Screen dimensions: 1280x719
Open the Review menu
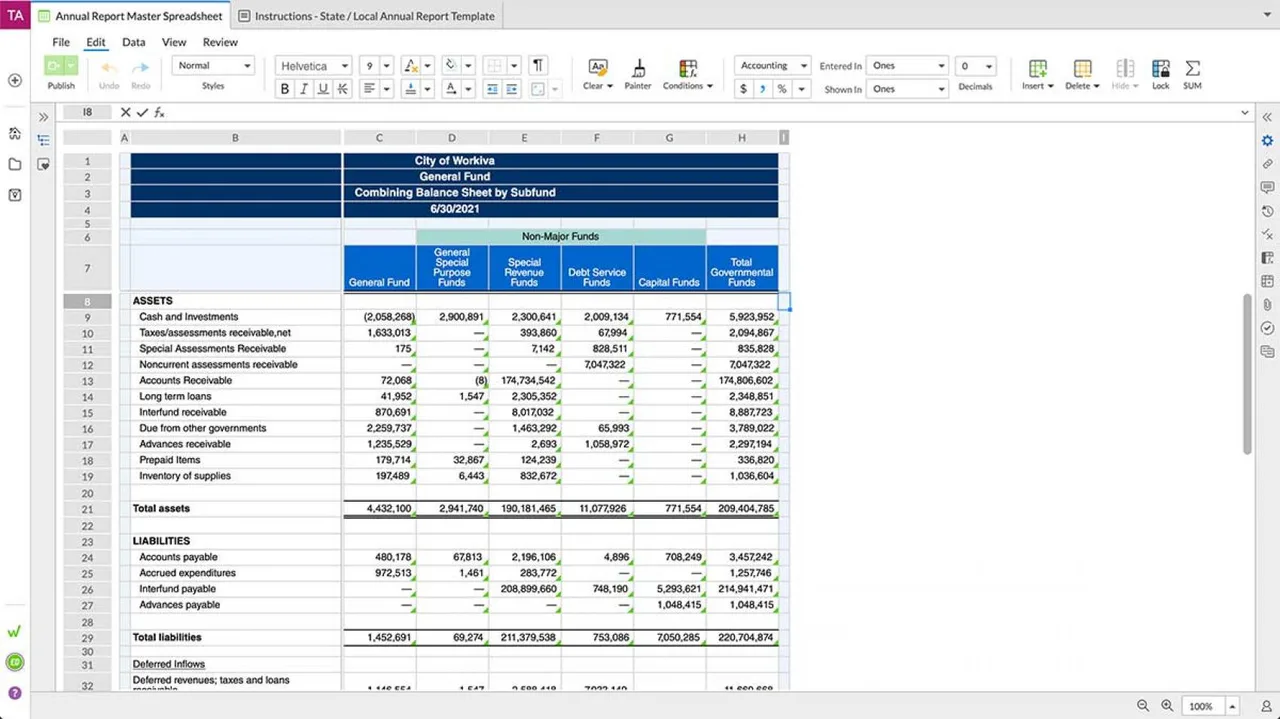point(220,42)
